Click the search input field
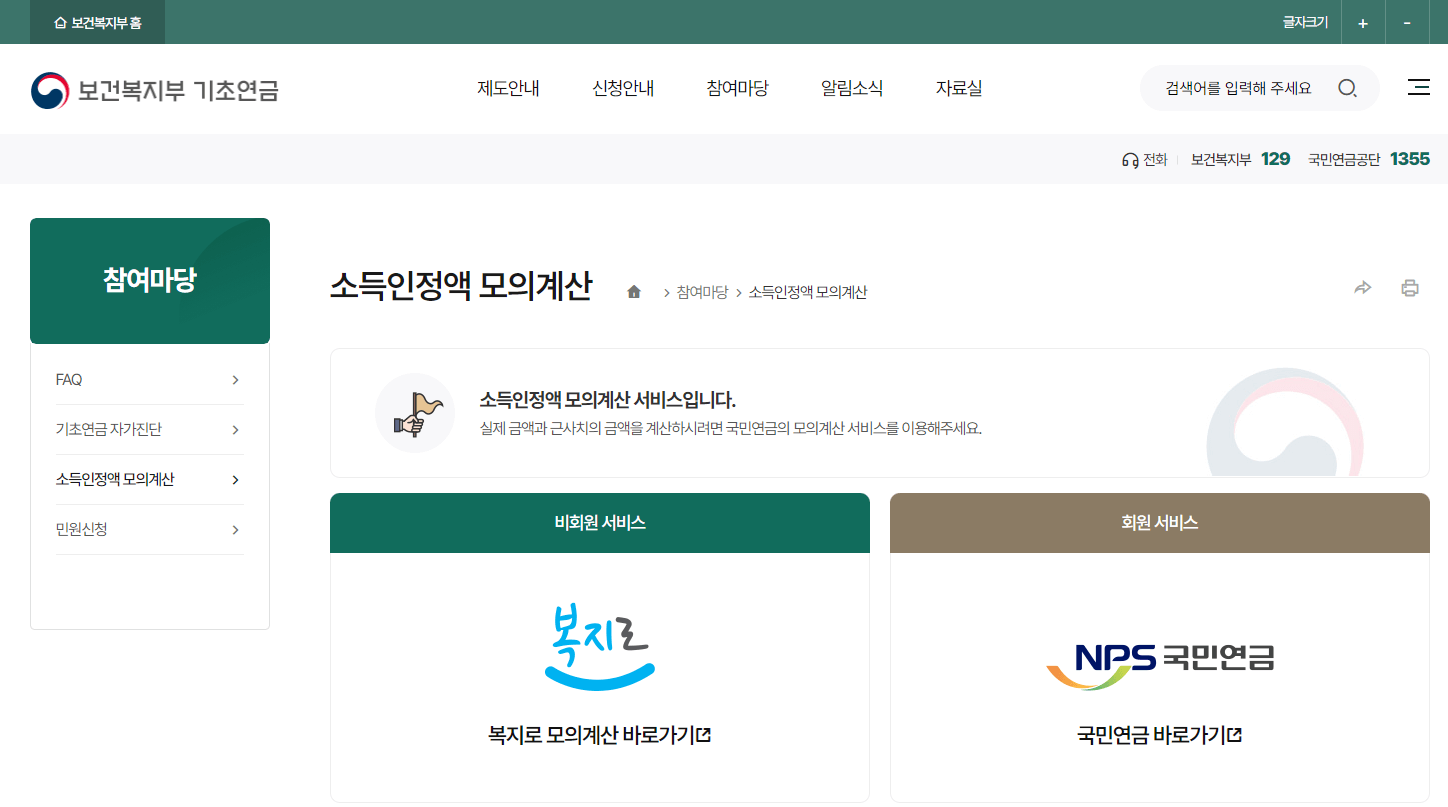1448x807 pixels. click(1240, 88)
